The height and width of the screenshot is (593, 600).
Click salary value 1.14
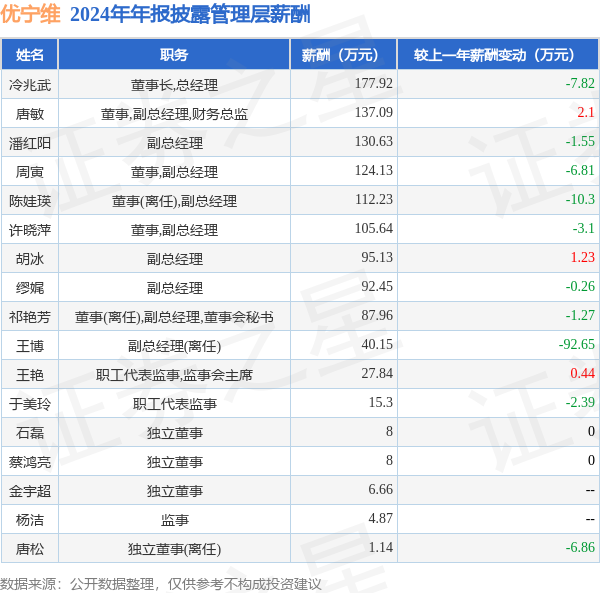380,547
